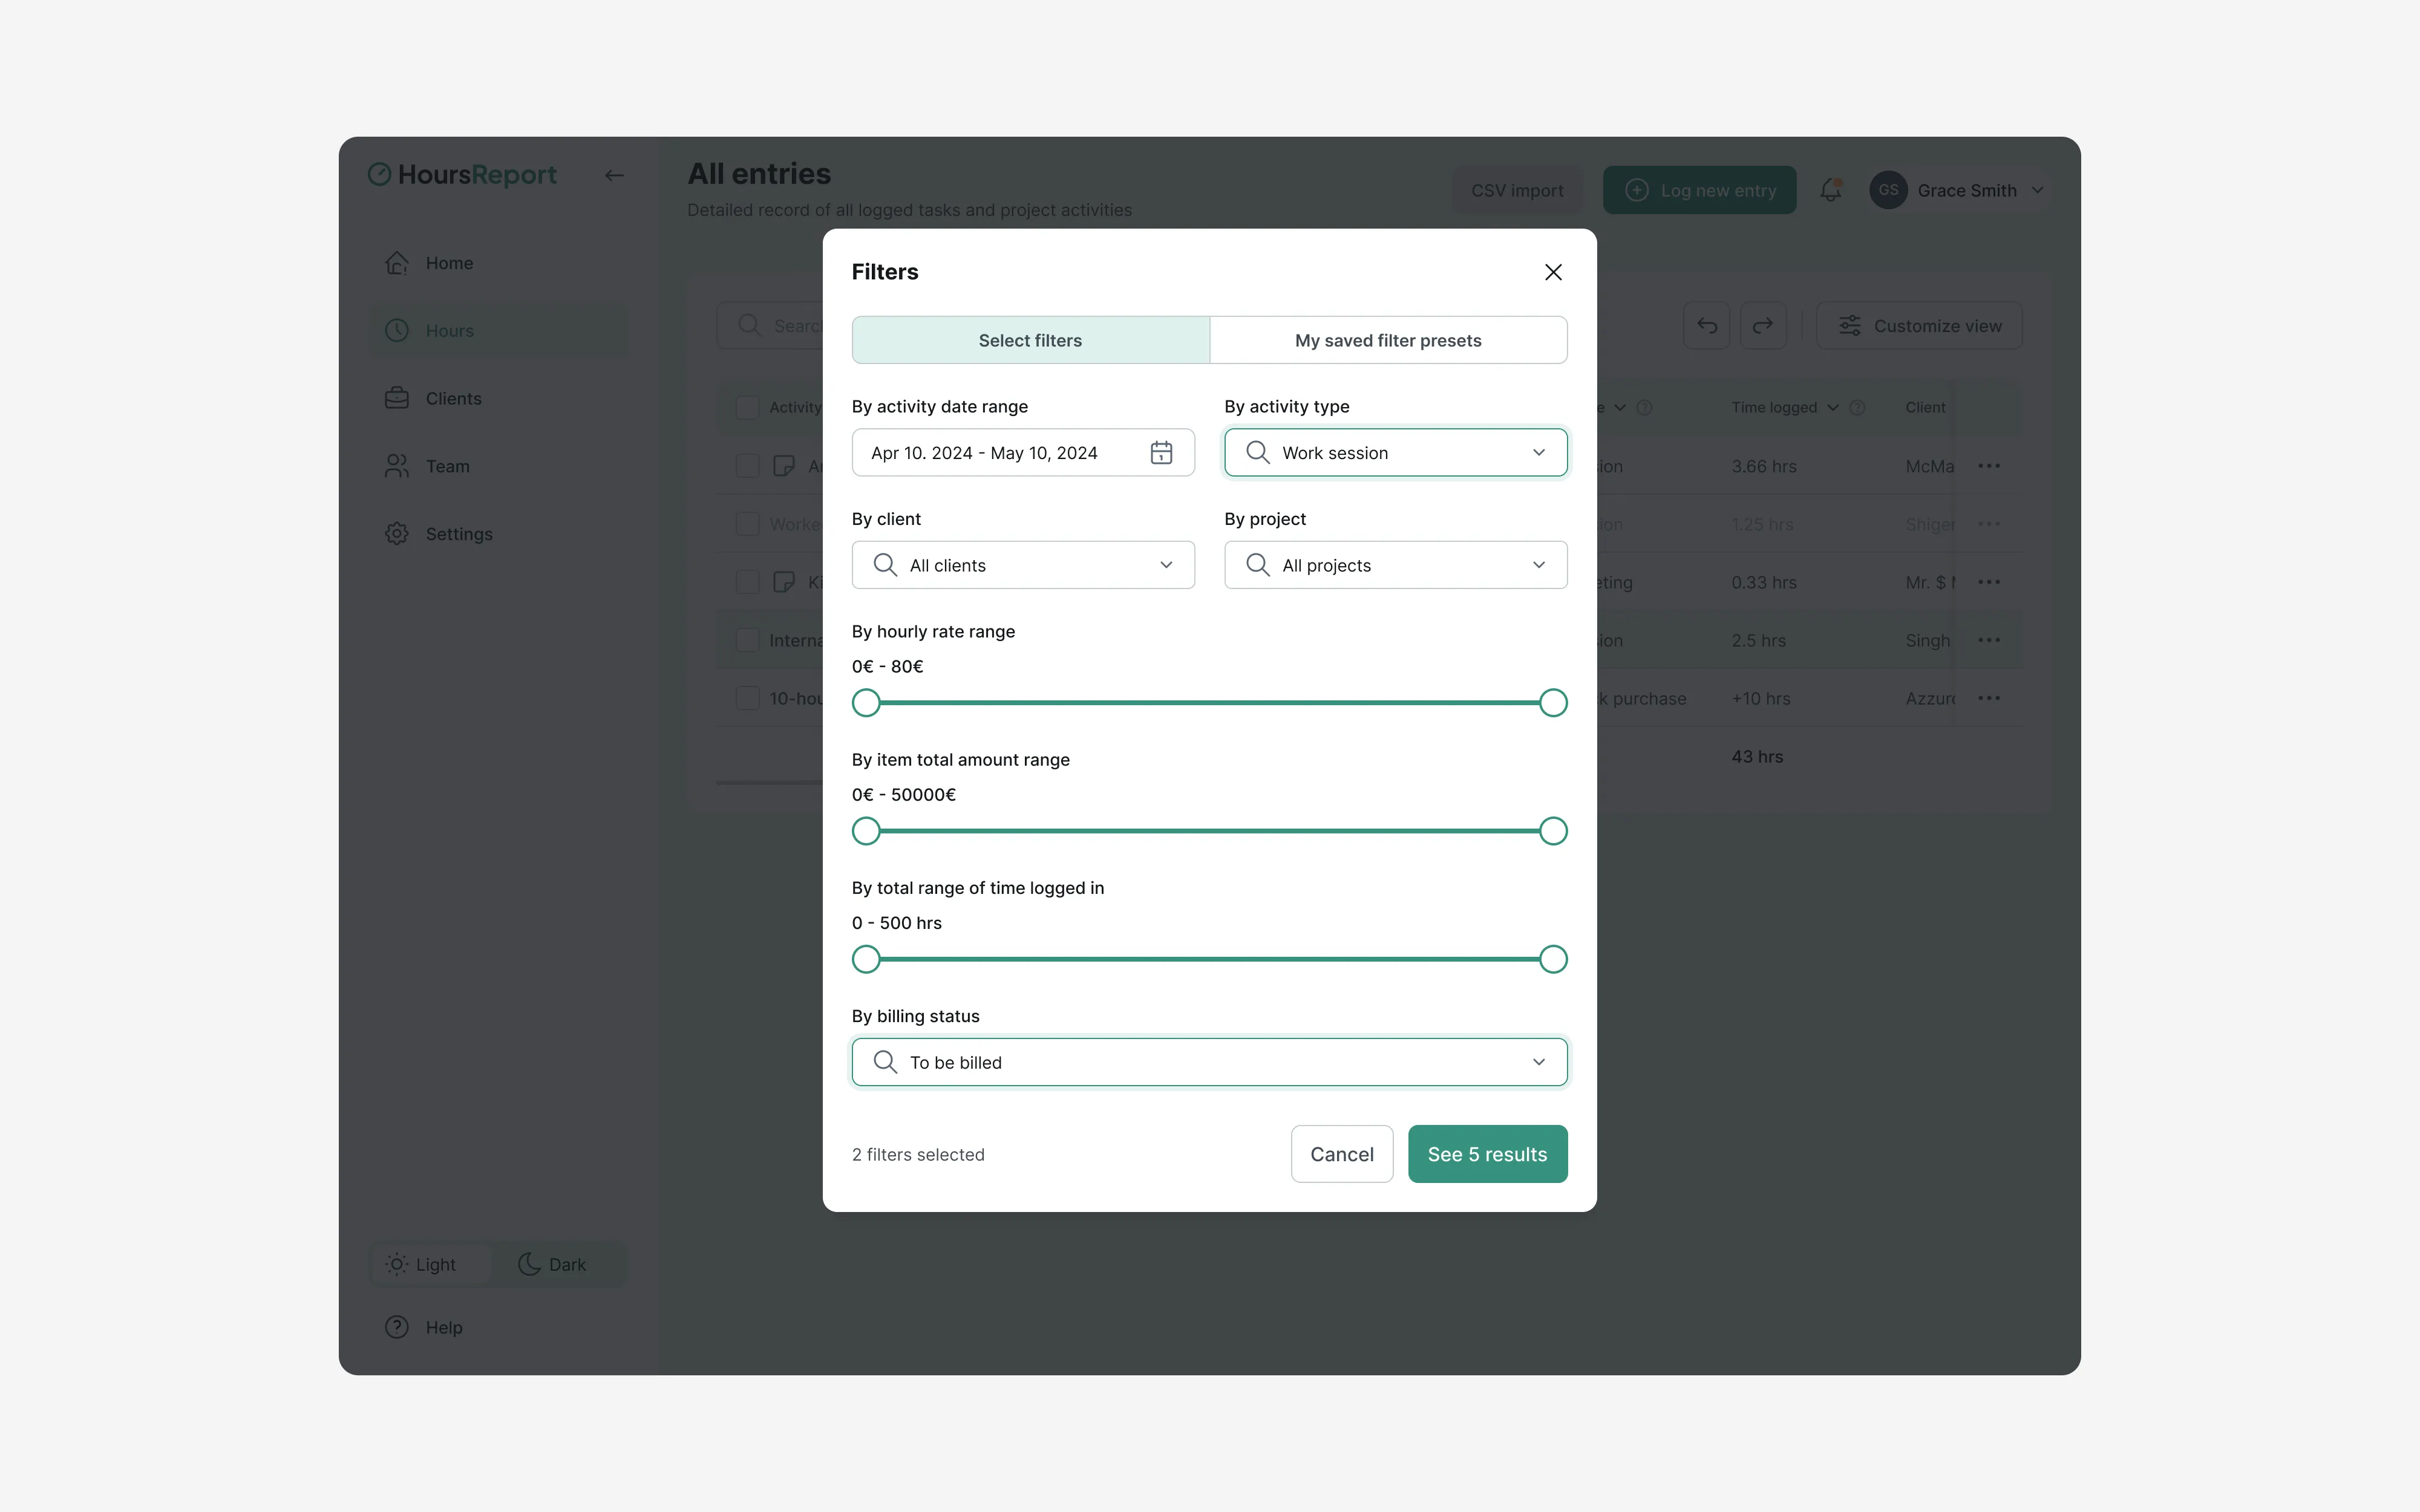Click search icon in activity type field

(x=1258, y=453)
